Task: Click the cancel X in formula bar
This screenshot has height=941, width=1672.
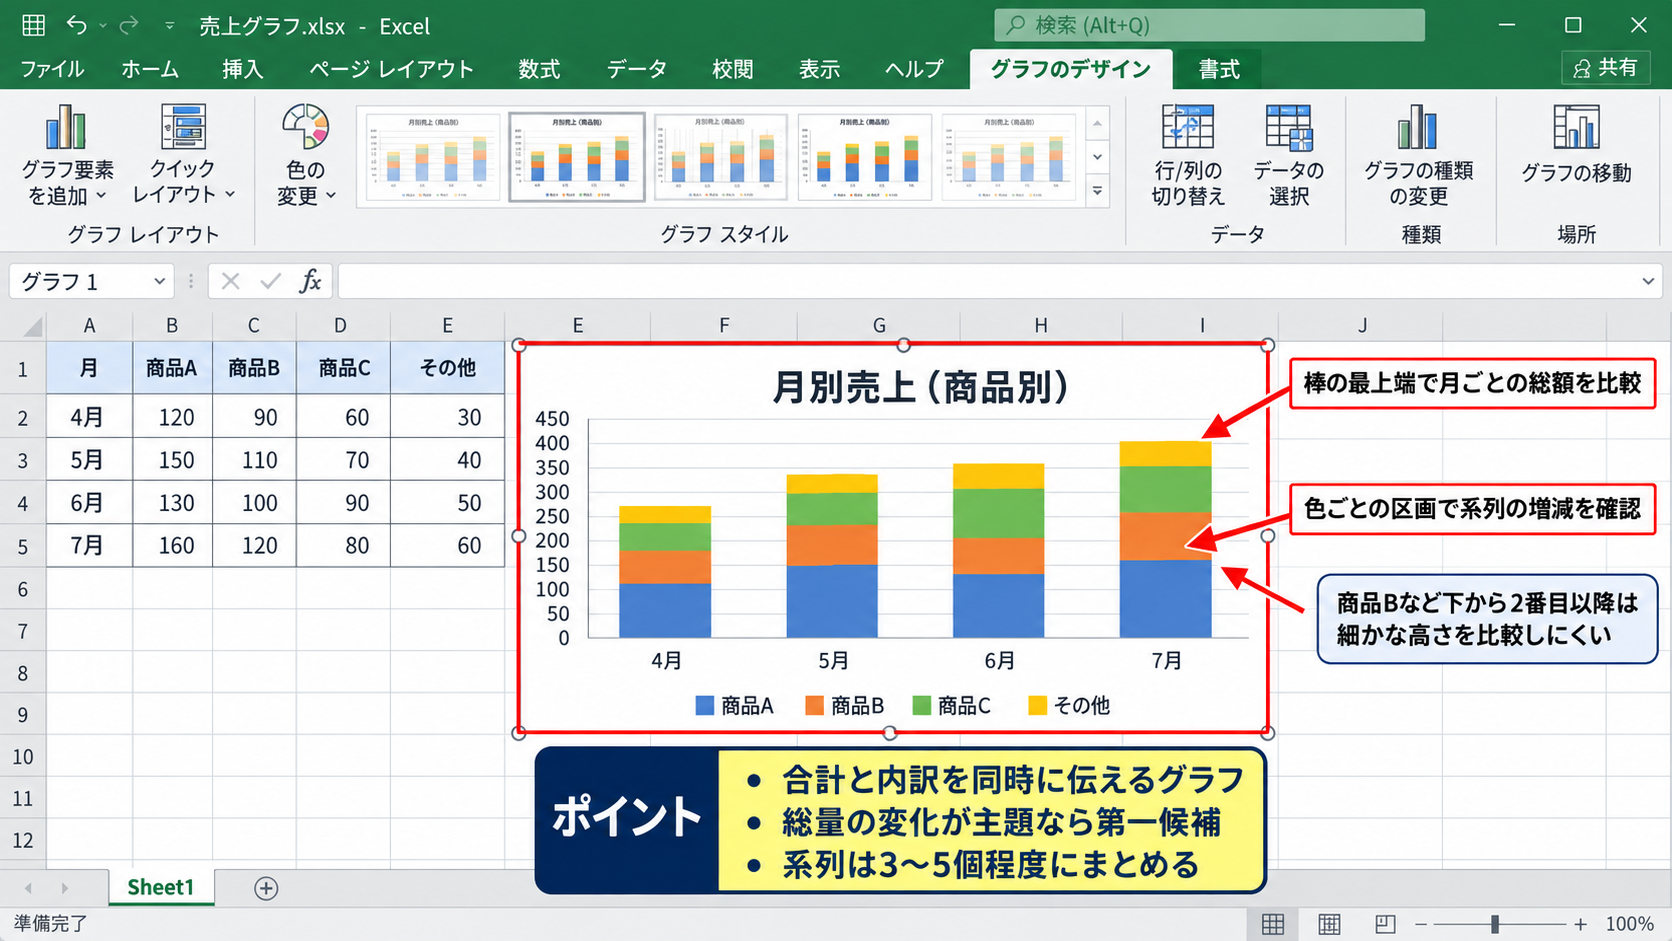Action: click(x=231, y=281)
